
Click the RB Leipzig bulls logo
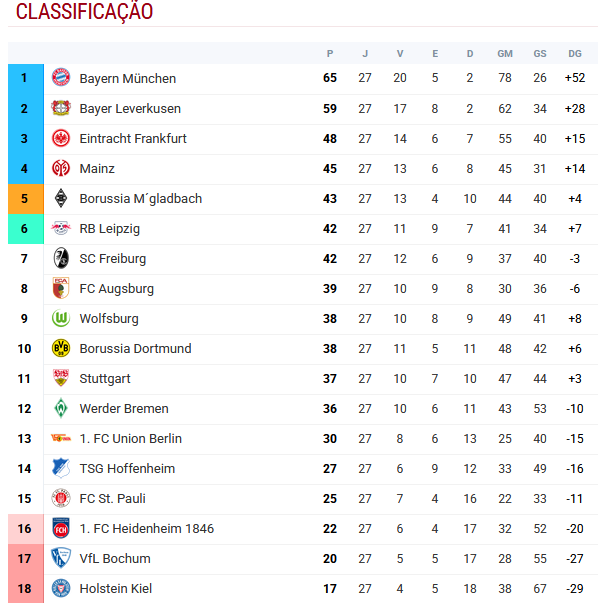61,228
